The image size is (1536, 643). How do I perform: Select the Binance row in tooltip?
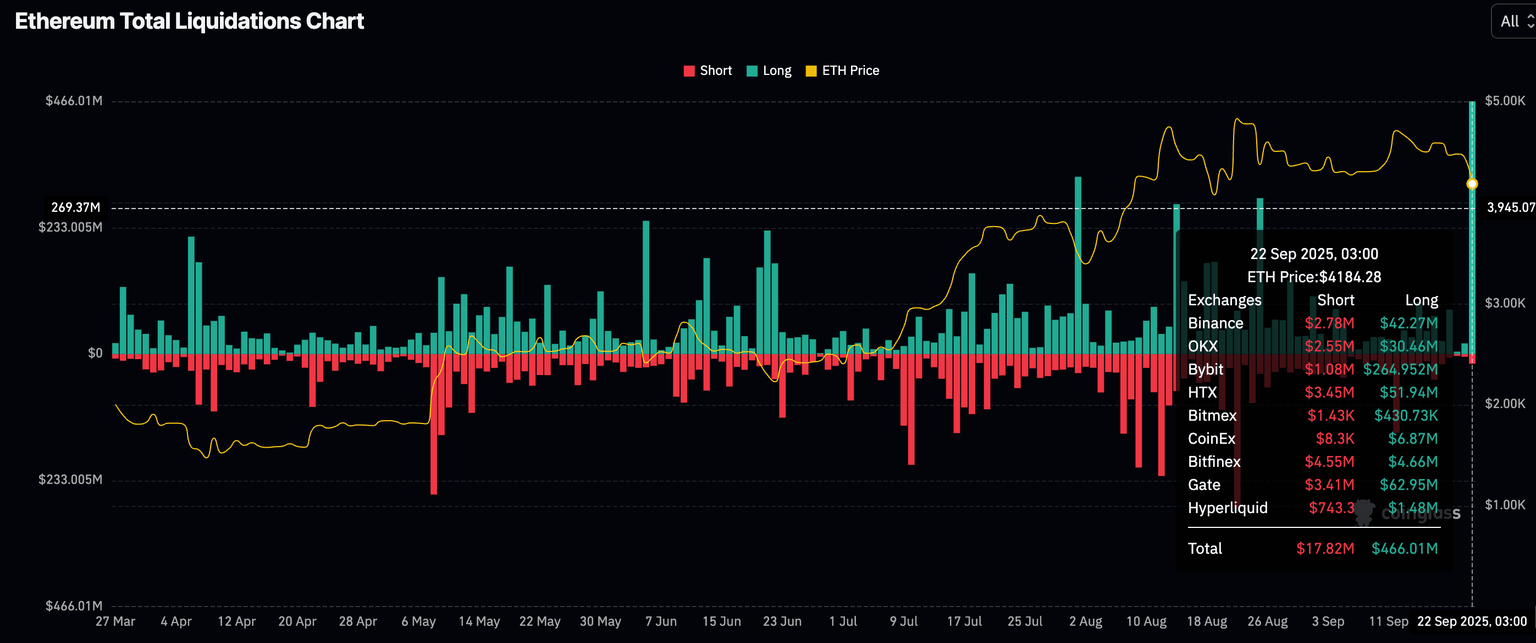(x=1312, y=323)
